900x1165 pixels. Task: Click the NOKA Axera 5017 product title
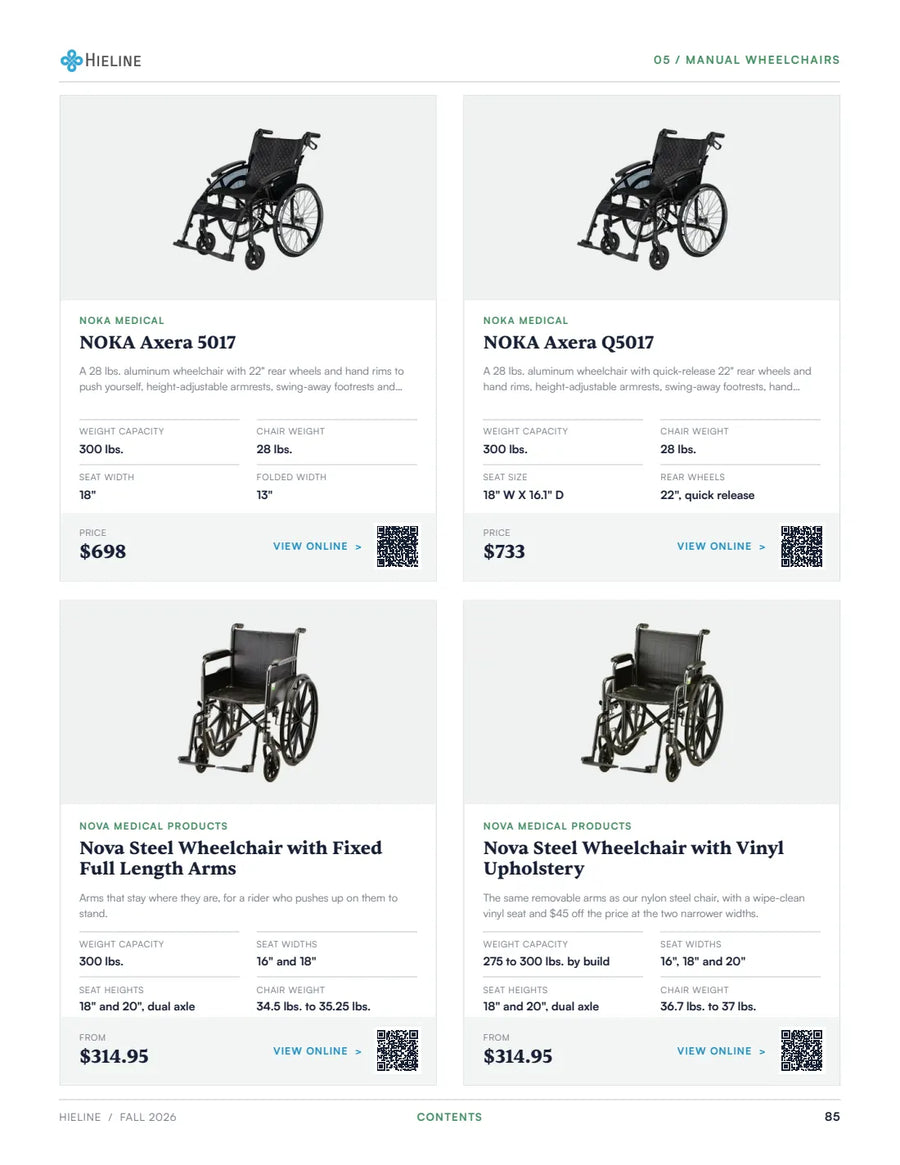coord(158,343)
